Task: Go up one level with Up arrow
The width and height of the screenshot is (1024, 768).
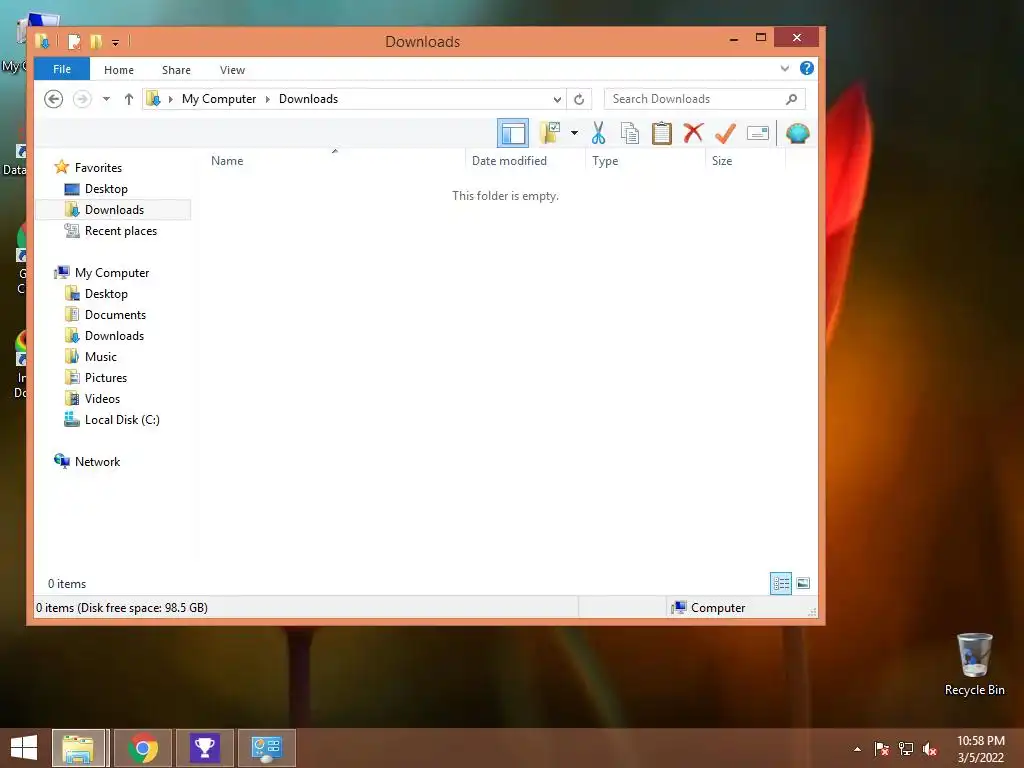Action: (129, 99)
